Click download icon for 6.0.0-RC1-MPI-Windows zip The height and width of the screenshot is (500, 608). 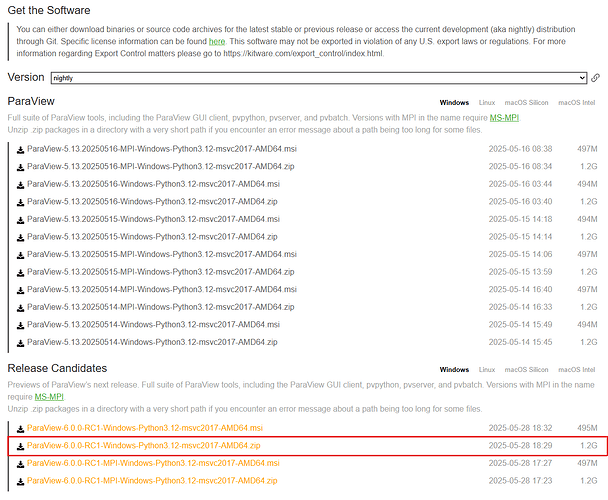tap(21, 482)
